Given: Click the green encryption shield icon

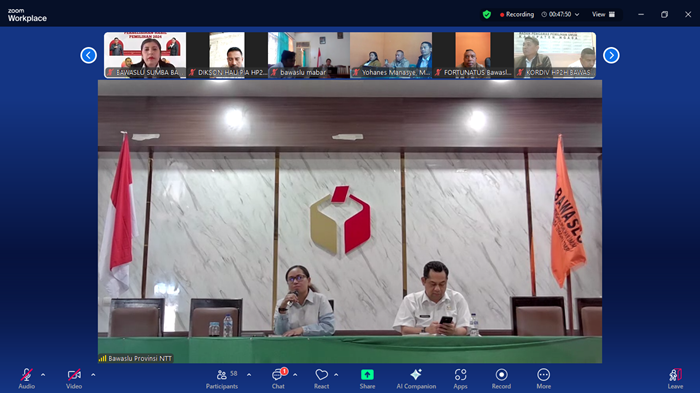Looking at the screenshot, I should tap(487, 14).
